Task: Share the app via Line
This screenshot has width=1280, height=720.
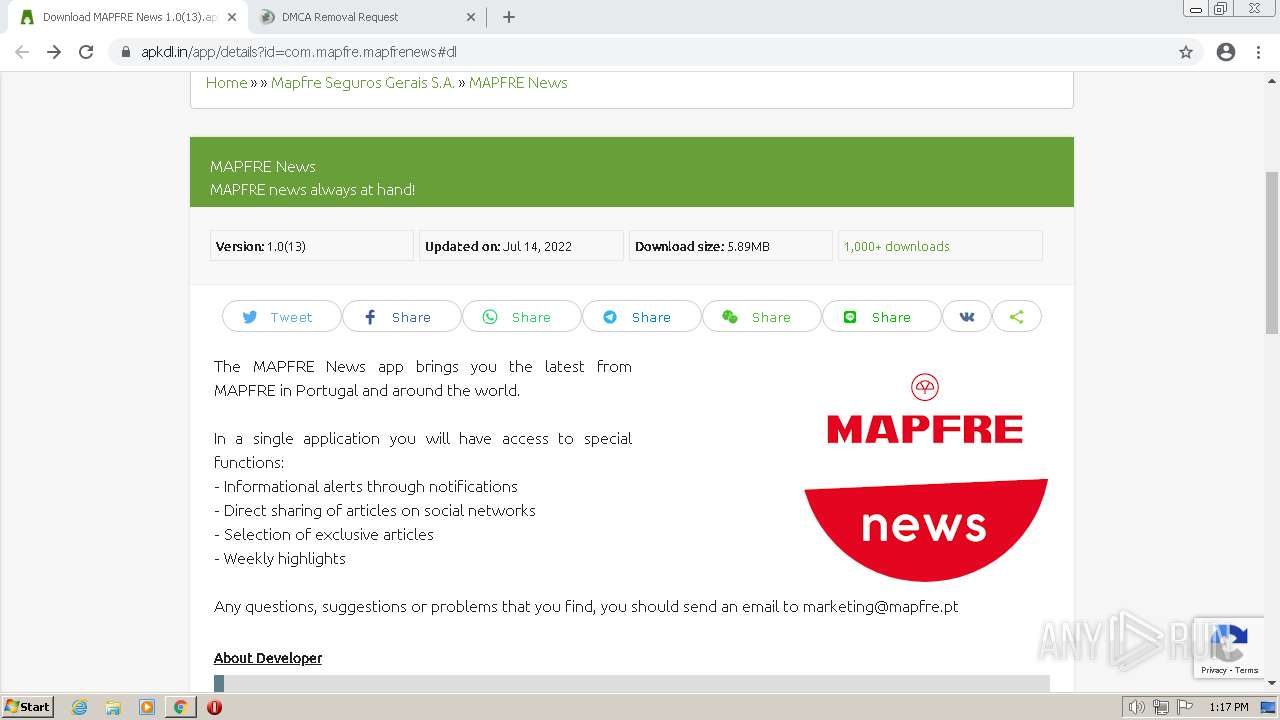Action: [881, 317]
